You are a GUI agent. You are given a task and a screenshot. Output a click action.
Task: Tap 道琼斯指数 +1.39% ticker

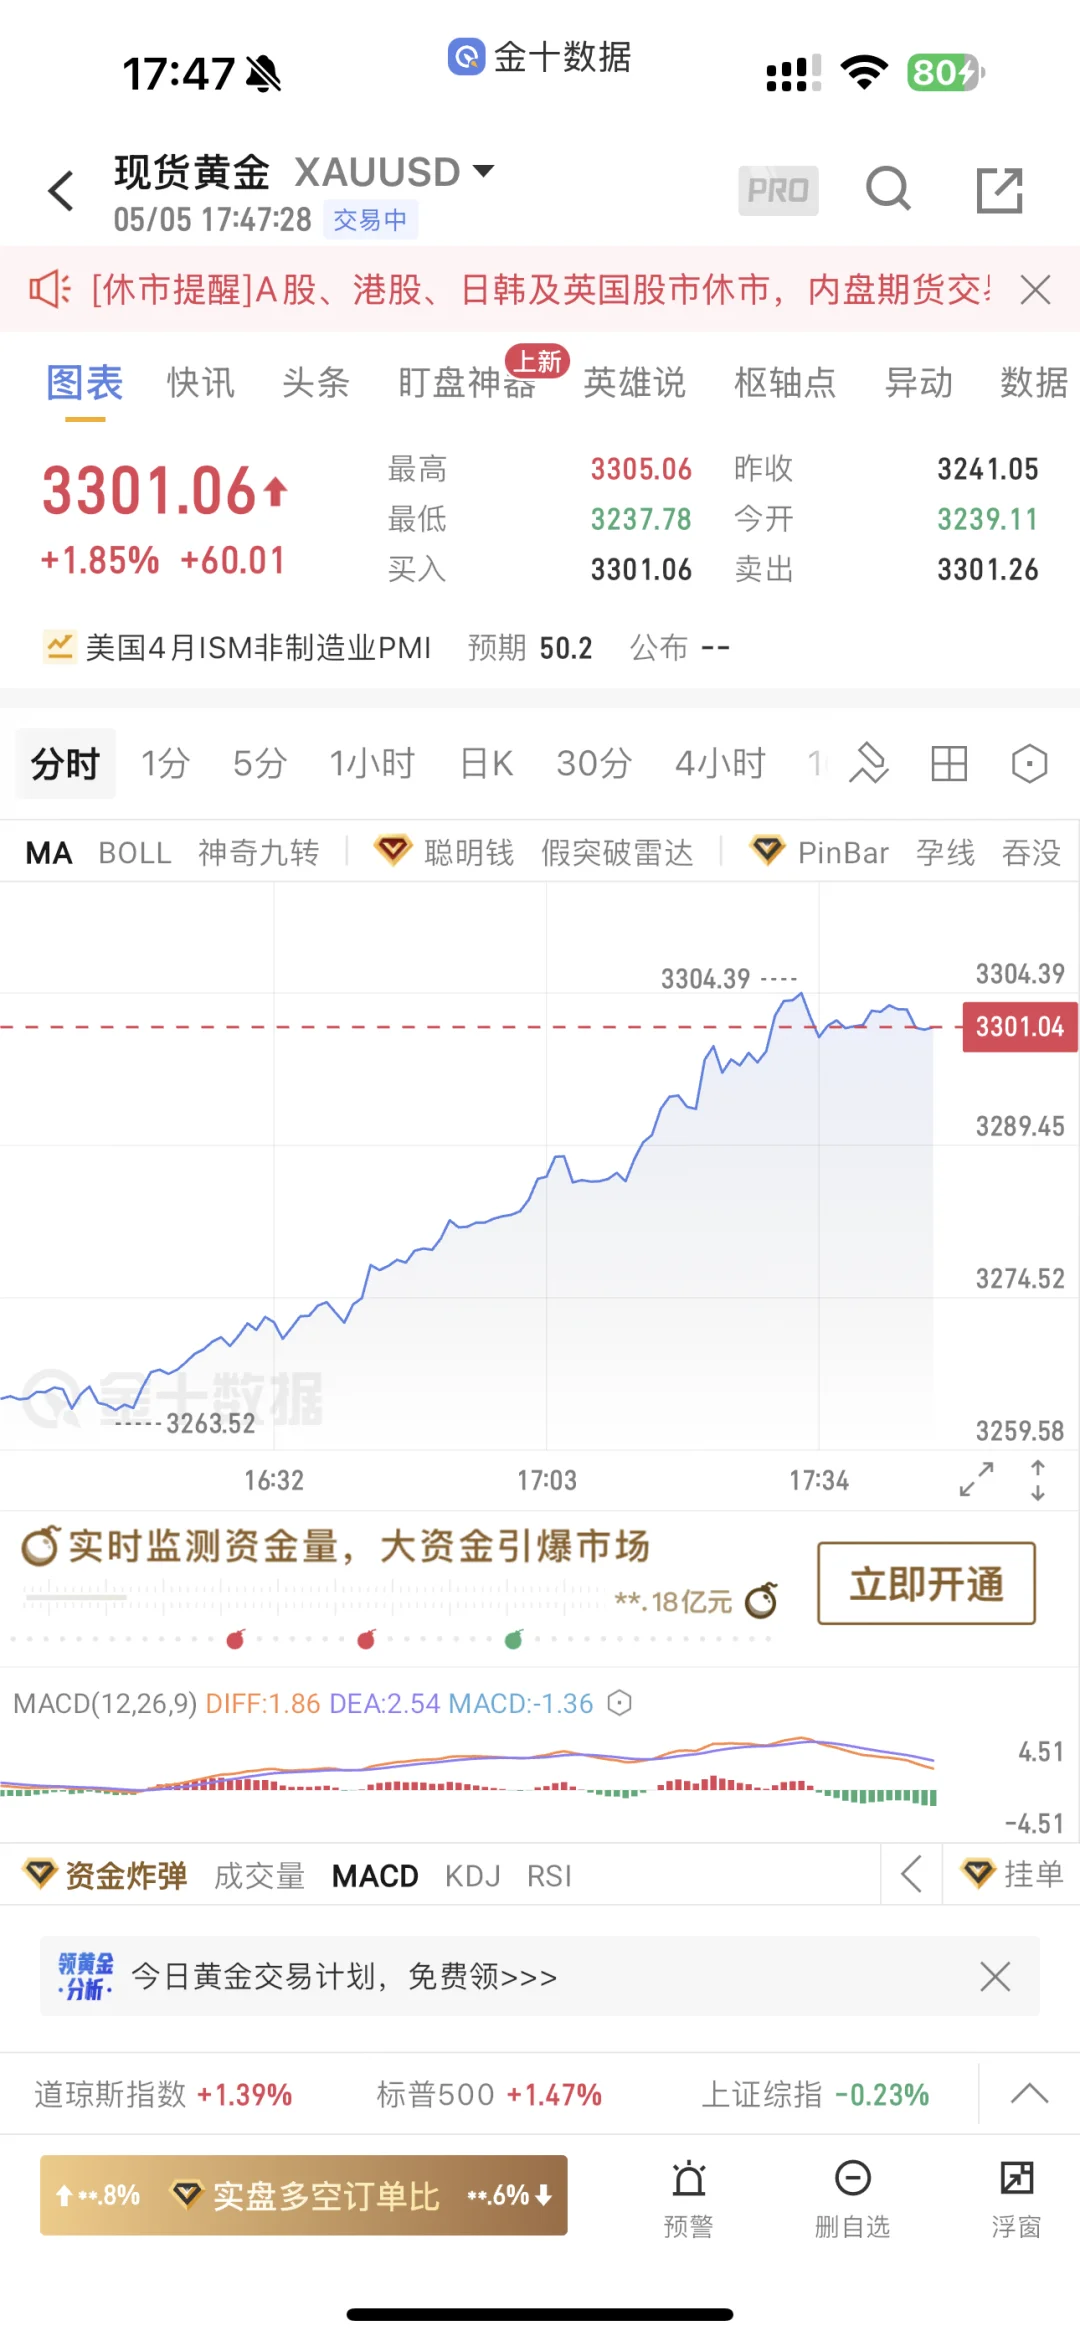[x=163, y=2094]
